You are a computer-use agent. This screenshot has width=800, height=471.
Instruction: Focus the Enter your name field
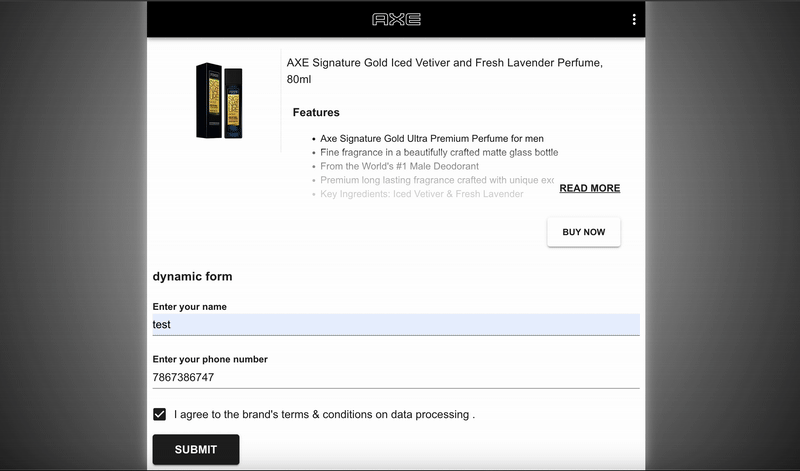click(x=396, y=325)
